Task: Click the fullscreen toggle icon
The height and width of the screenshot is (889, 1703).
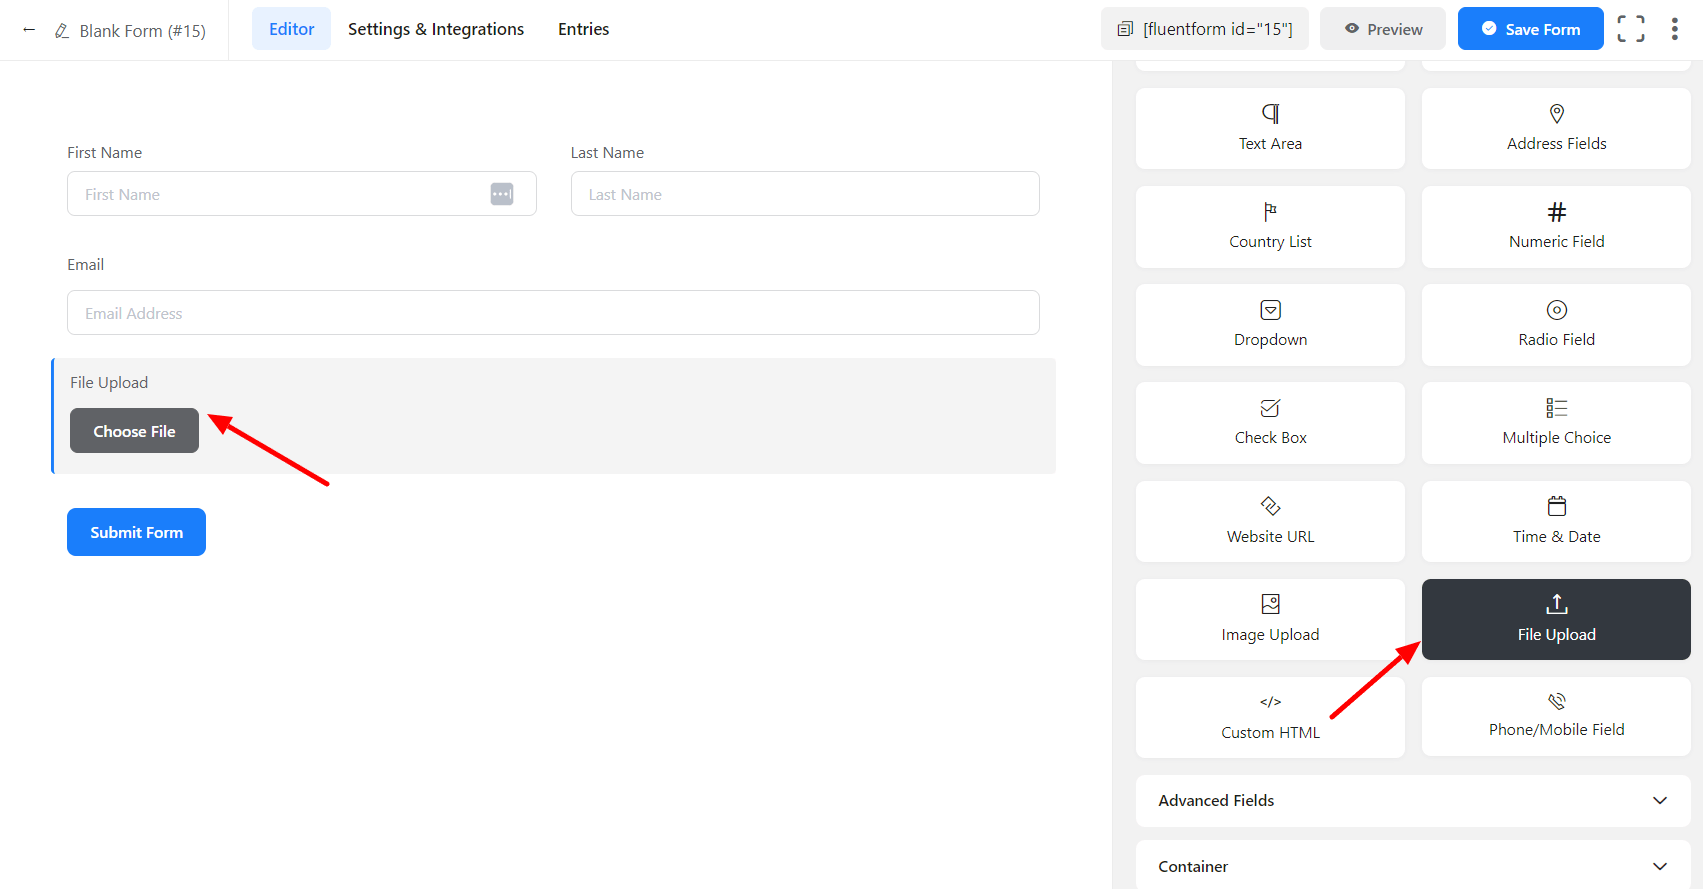Action: point(1630,29)
